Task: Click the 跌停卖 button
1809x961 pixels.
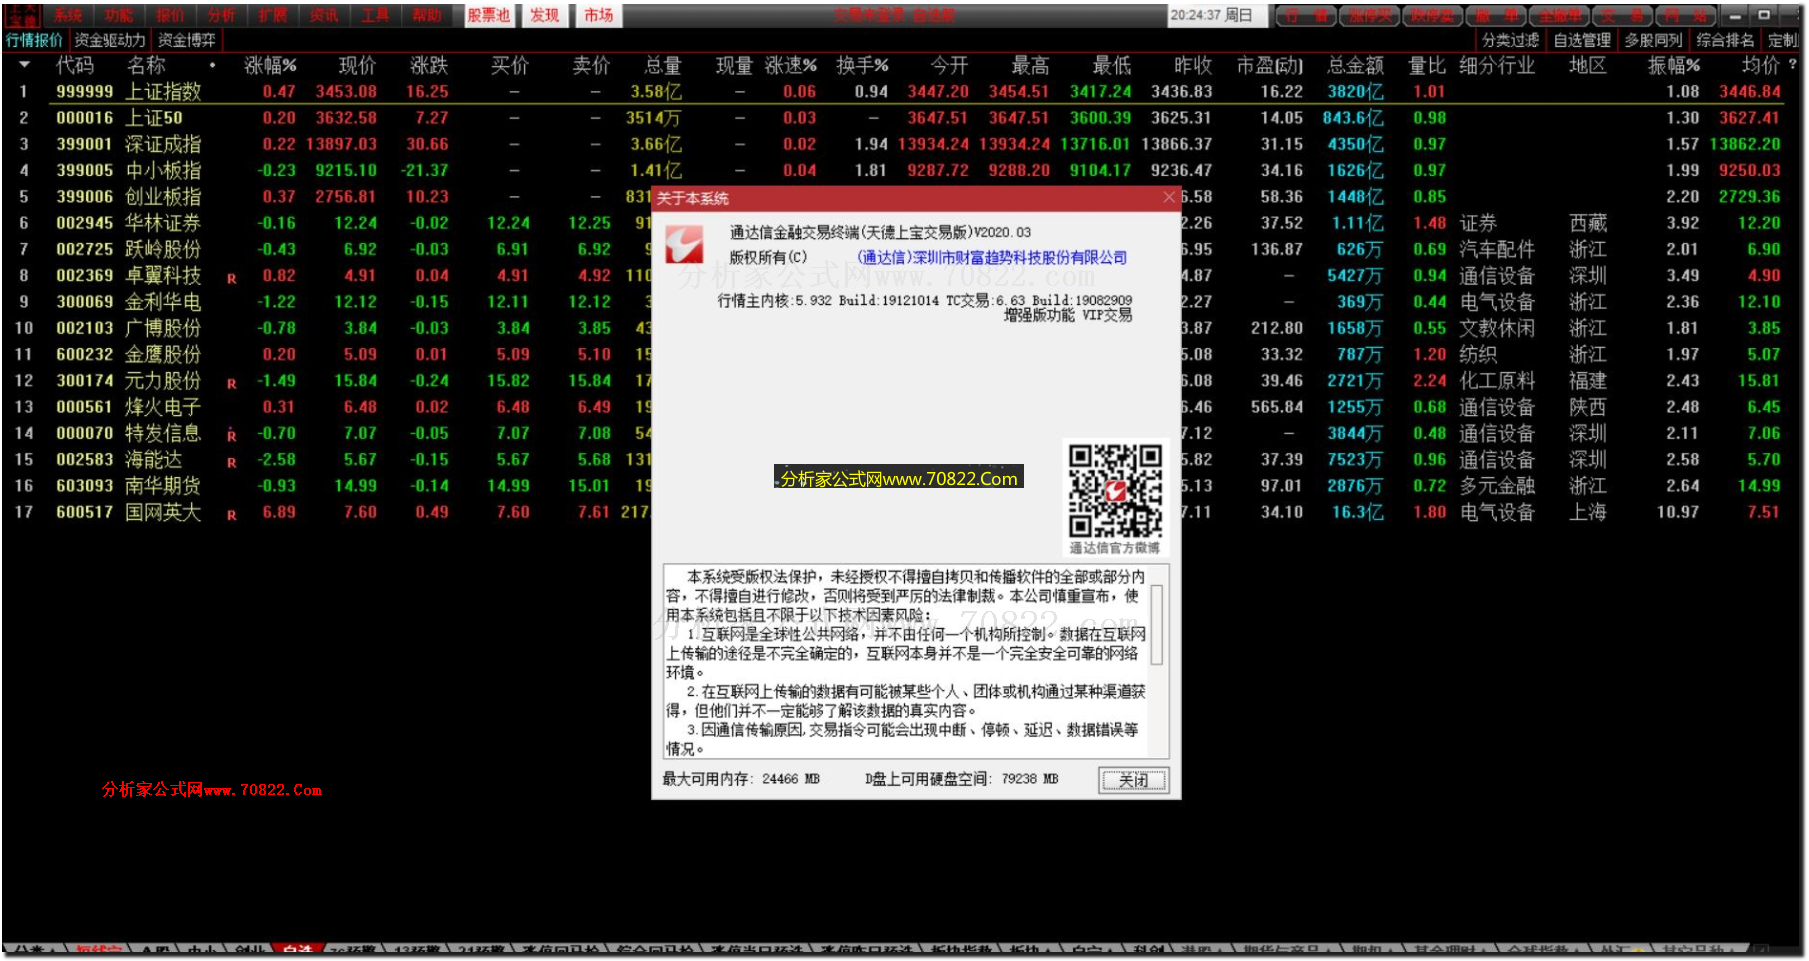Action: click(x=1432, y=16)
